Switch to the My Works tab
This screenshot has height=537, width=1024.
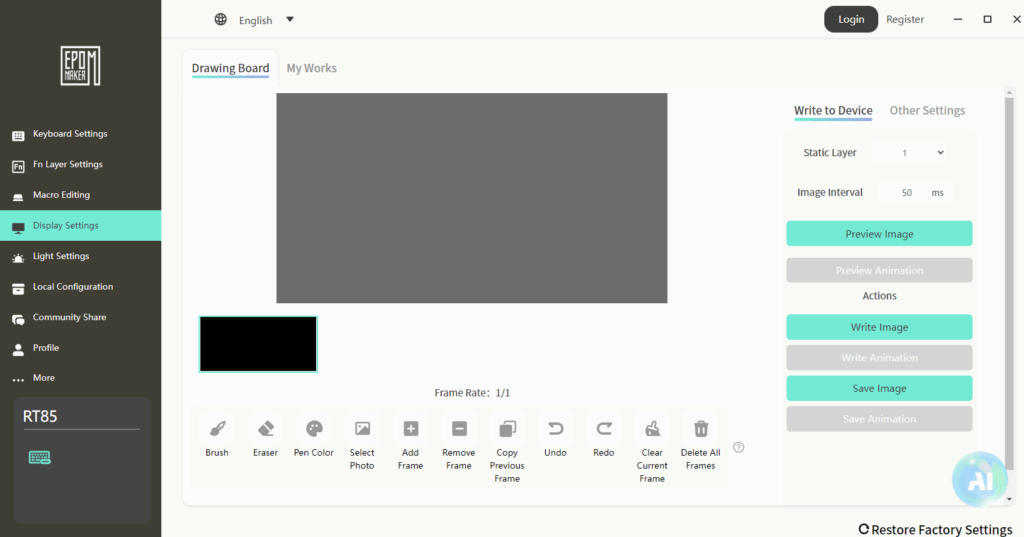[311, 68]
